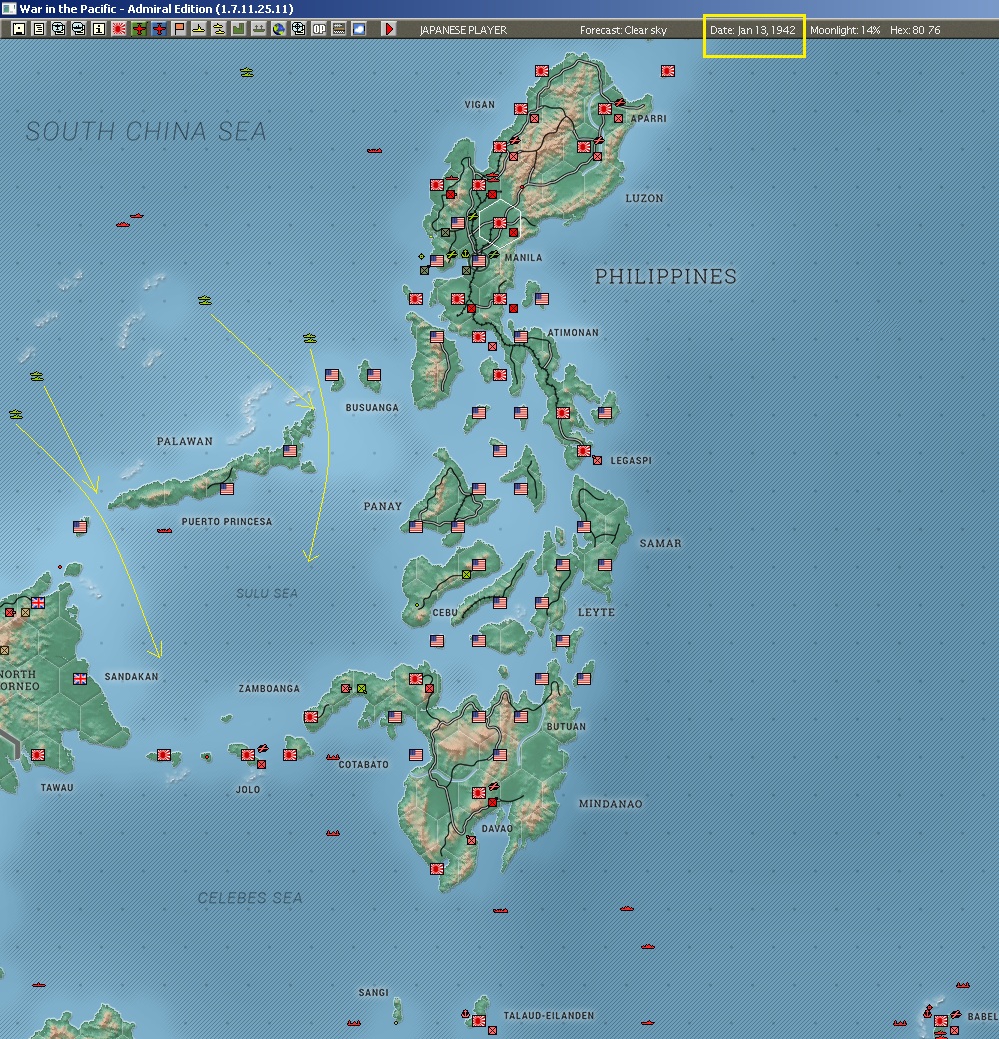Select the Japanese flag base at Davao
The image size is (999, 1039).
[x=479, y=793]
